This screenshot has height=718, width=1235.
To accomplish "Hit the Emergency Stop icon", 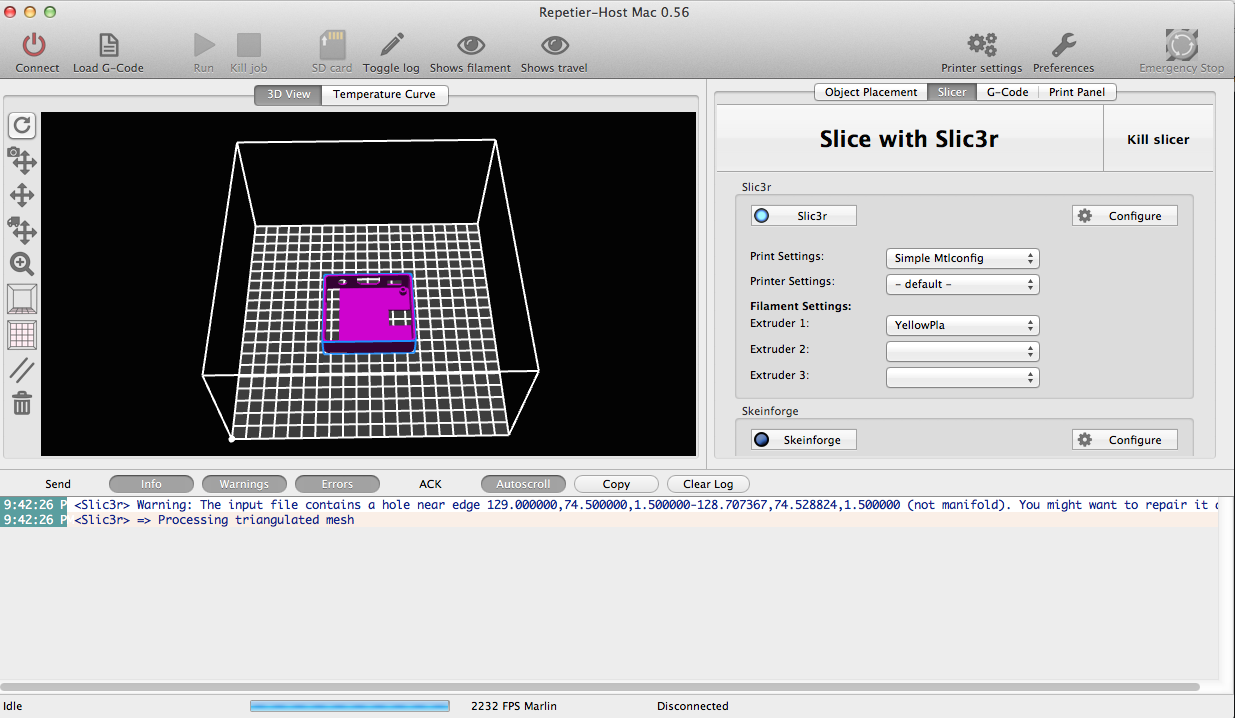I will tap(1182, 45).
